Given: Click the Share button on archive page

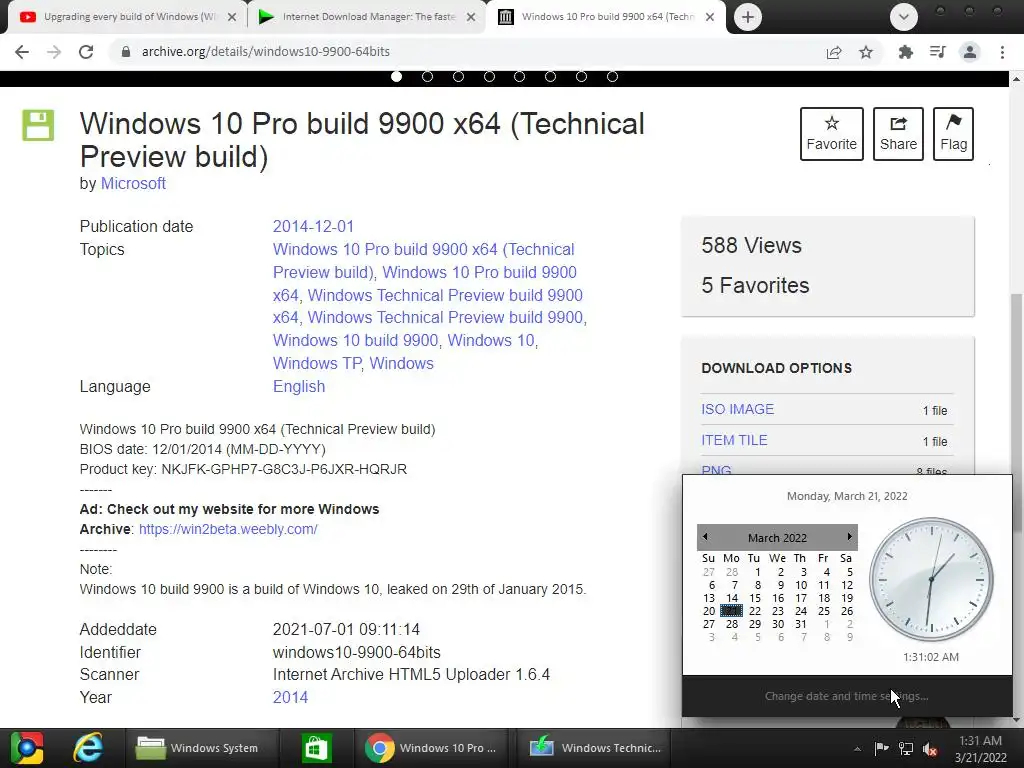Looking at the screenshot, I should (898, 134).
